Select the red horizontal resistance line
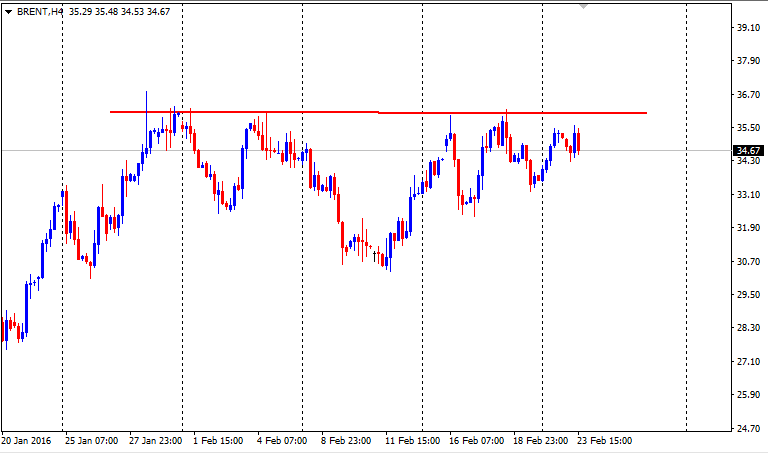 (x=378, y=113)
